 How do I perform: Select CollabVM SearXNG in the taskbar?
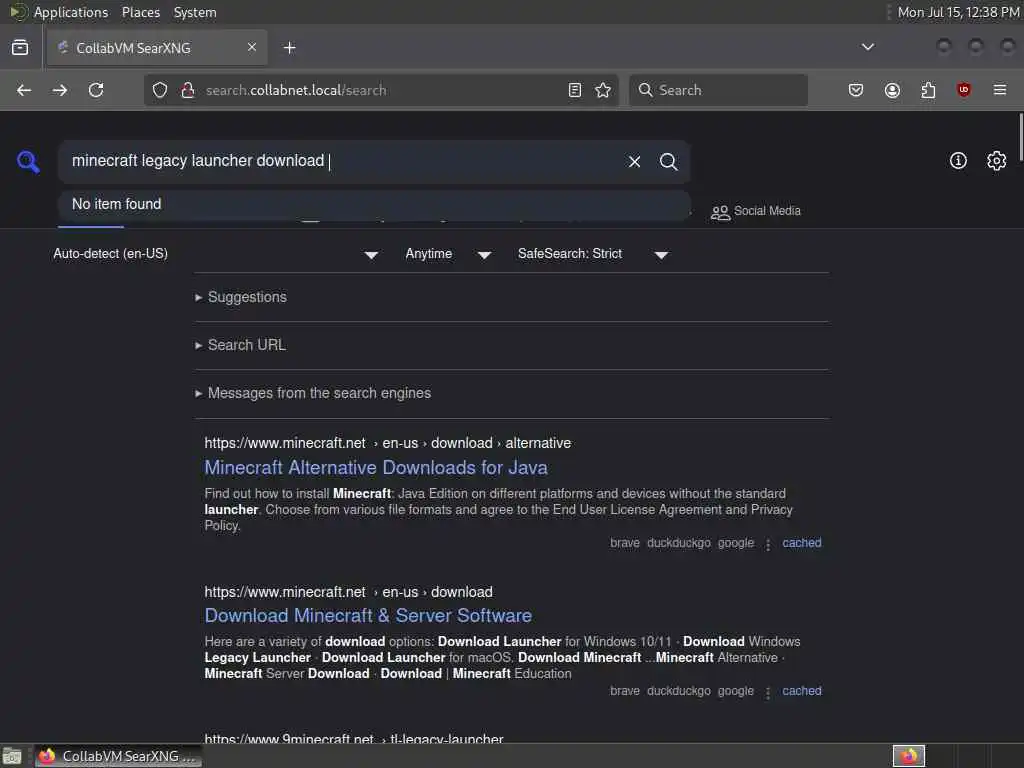pyautogui.click(x=118, y=756)
